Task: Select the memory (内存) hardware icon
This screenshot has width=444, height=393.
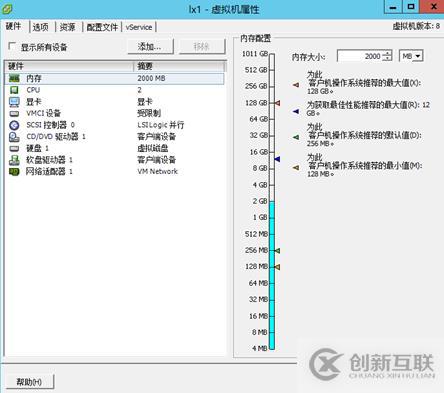Action: [14, 78]
